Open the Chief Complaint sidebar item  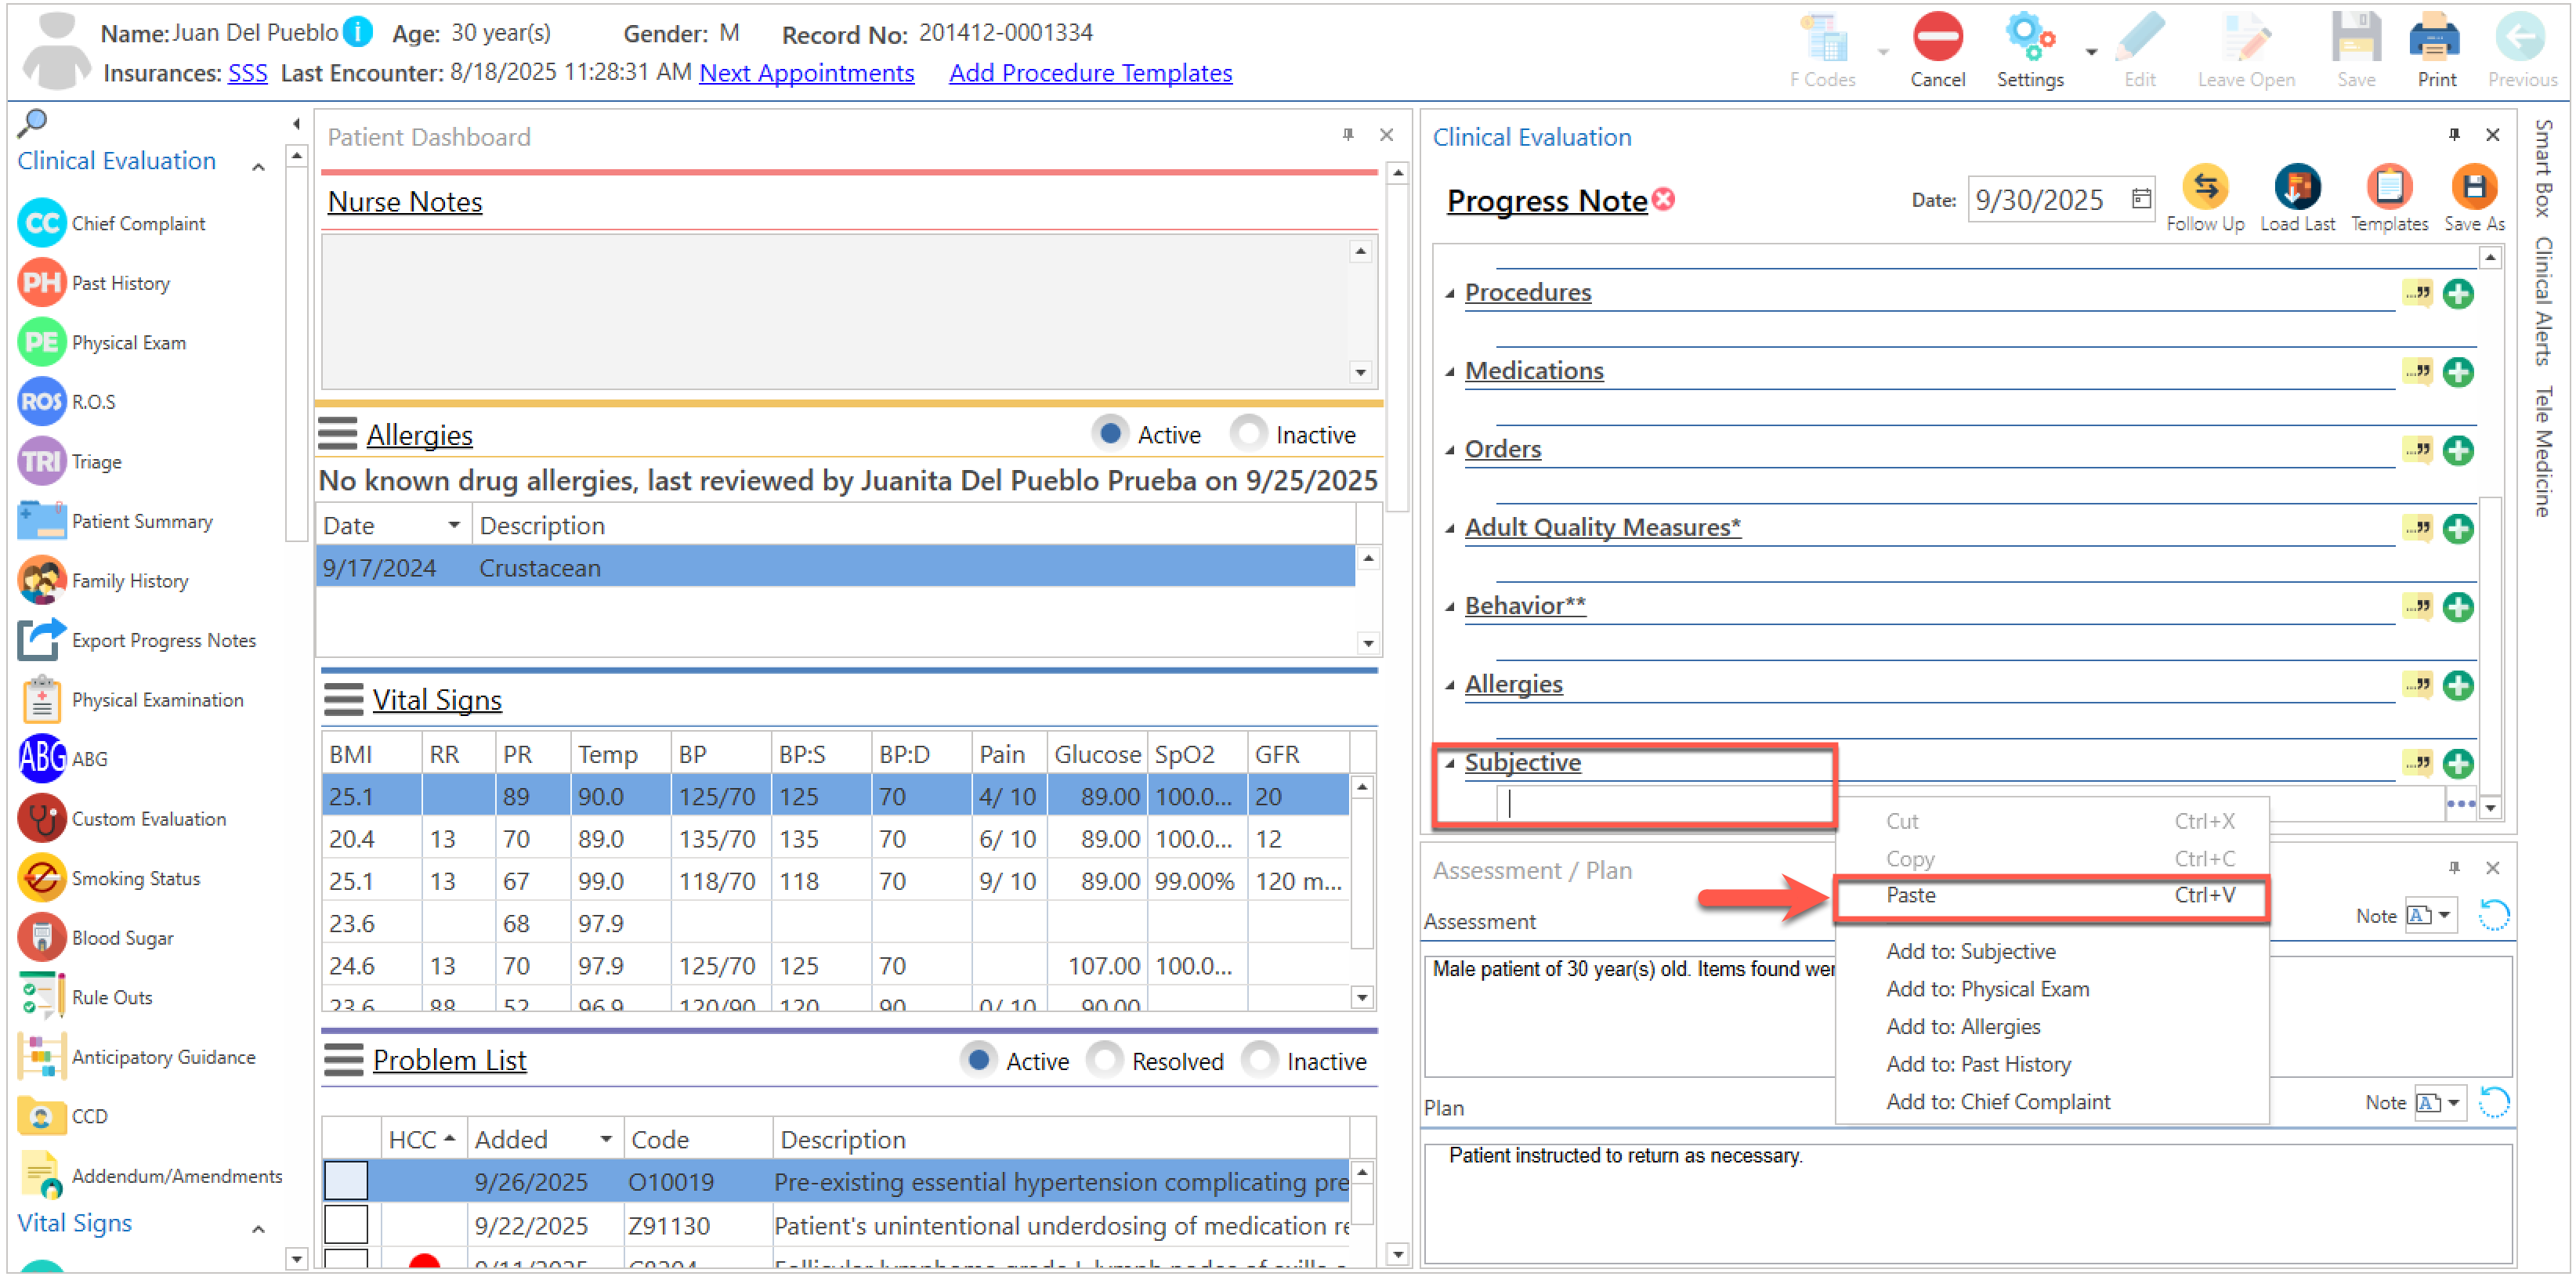pyautogui.click(x=138, y=223)
